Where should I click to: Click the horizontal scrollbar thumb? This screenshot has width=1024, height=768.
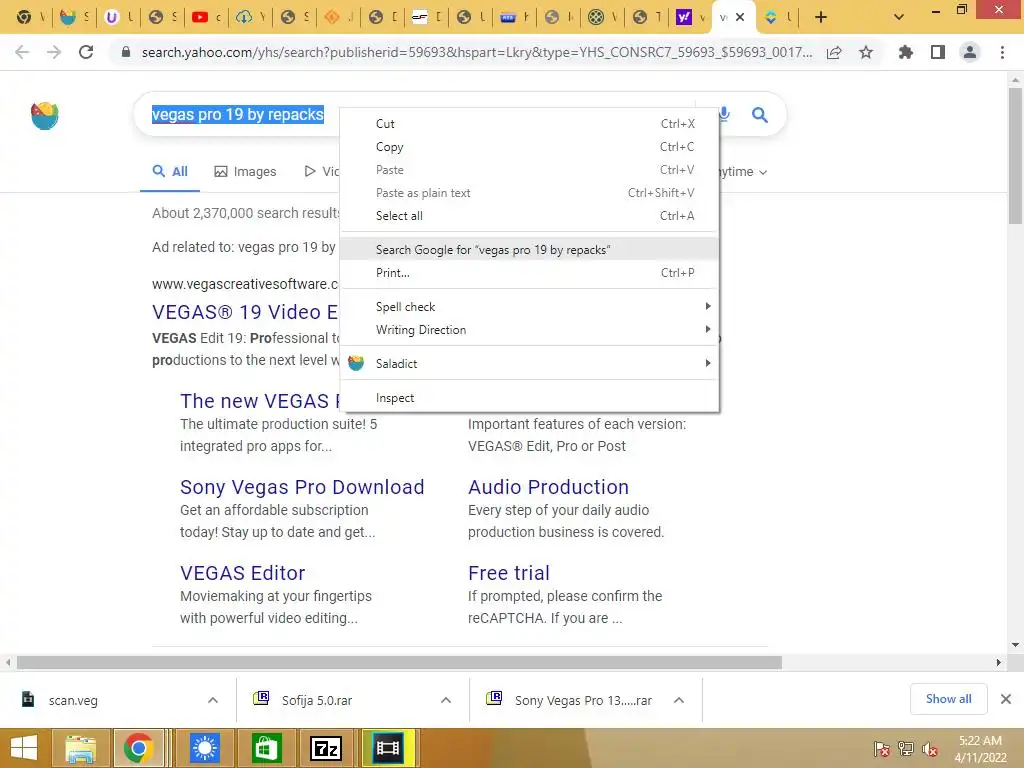coord(399,662)
